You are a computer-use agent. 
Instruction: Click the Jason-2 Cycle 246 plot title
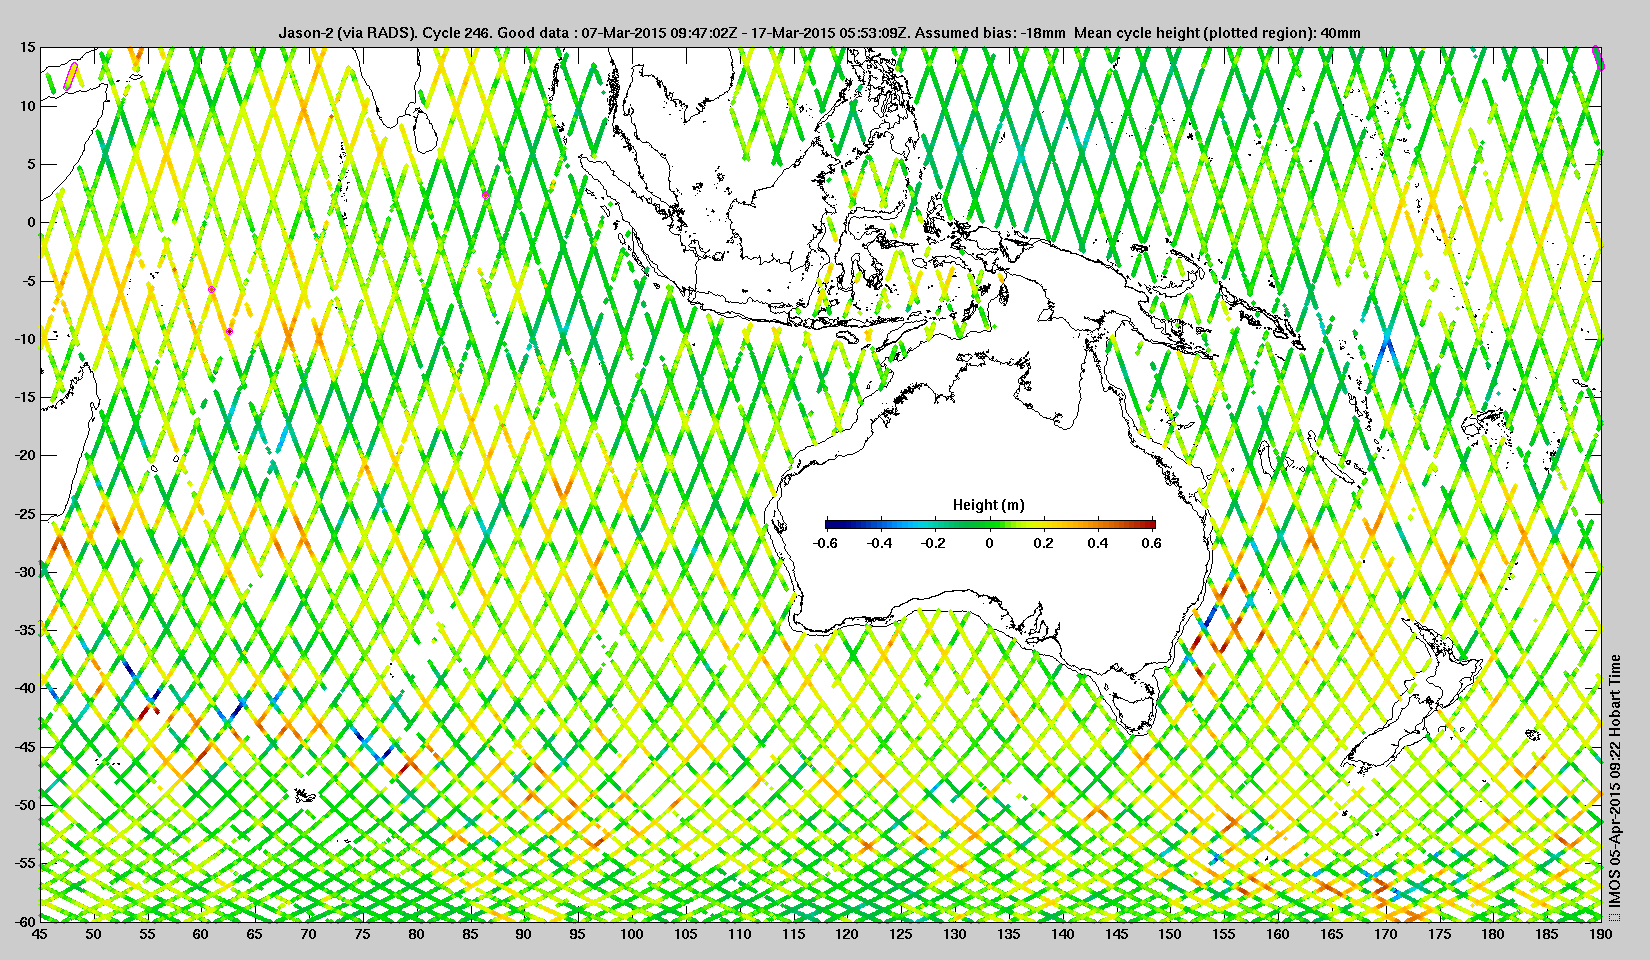pos(820,33)
